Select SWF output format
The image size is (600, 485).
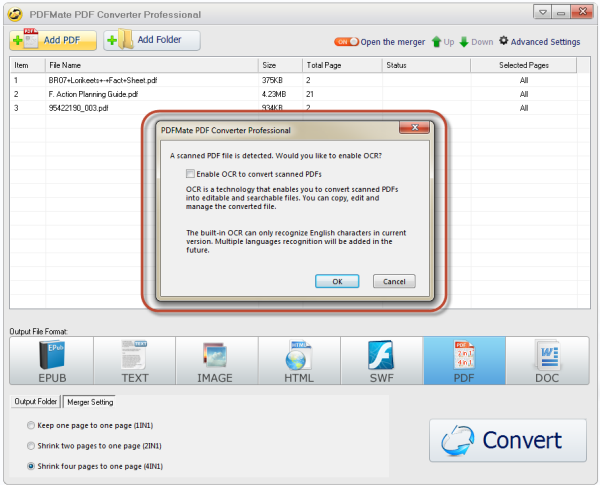point(382,361)
